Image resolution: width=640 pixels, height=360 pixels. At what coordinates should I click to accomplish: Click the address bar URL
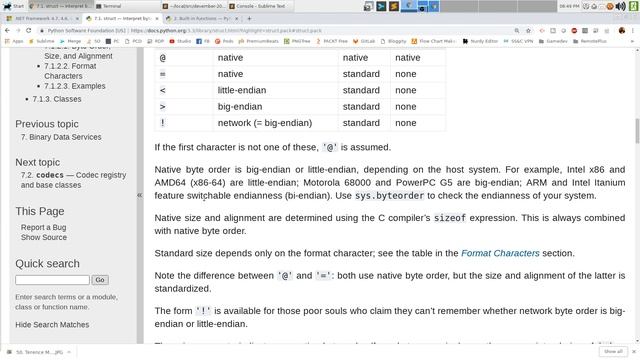click(227, 31)
